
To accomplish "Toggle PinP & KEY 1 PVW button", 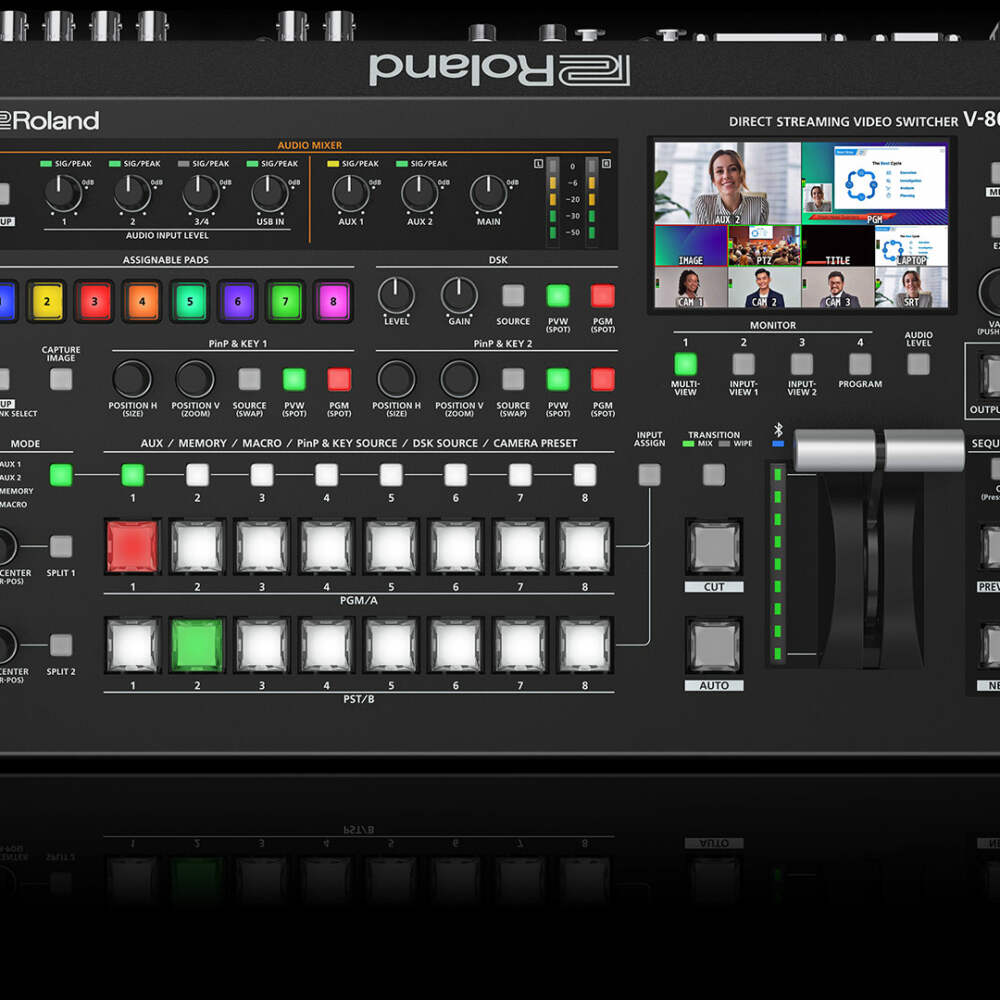I will (x=294, y=379).
